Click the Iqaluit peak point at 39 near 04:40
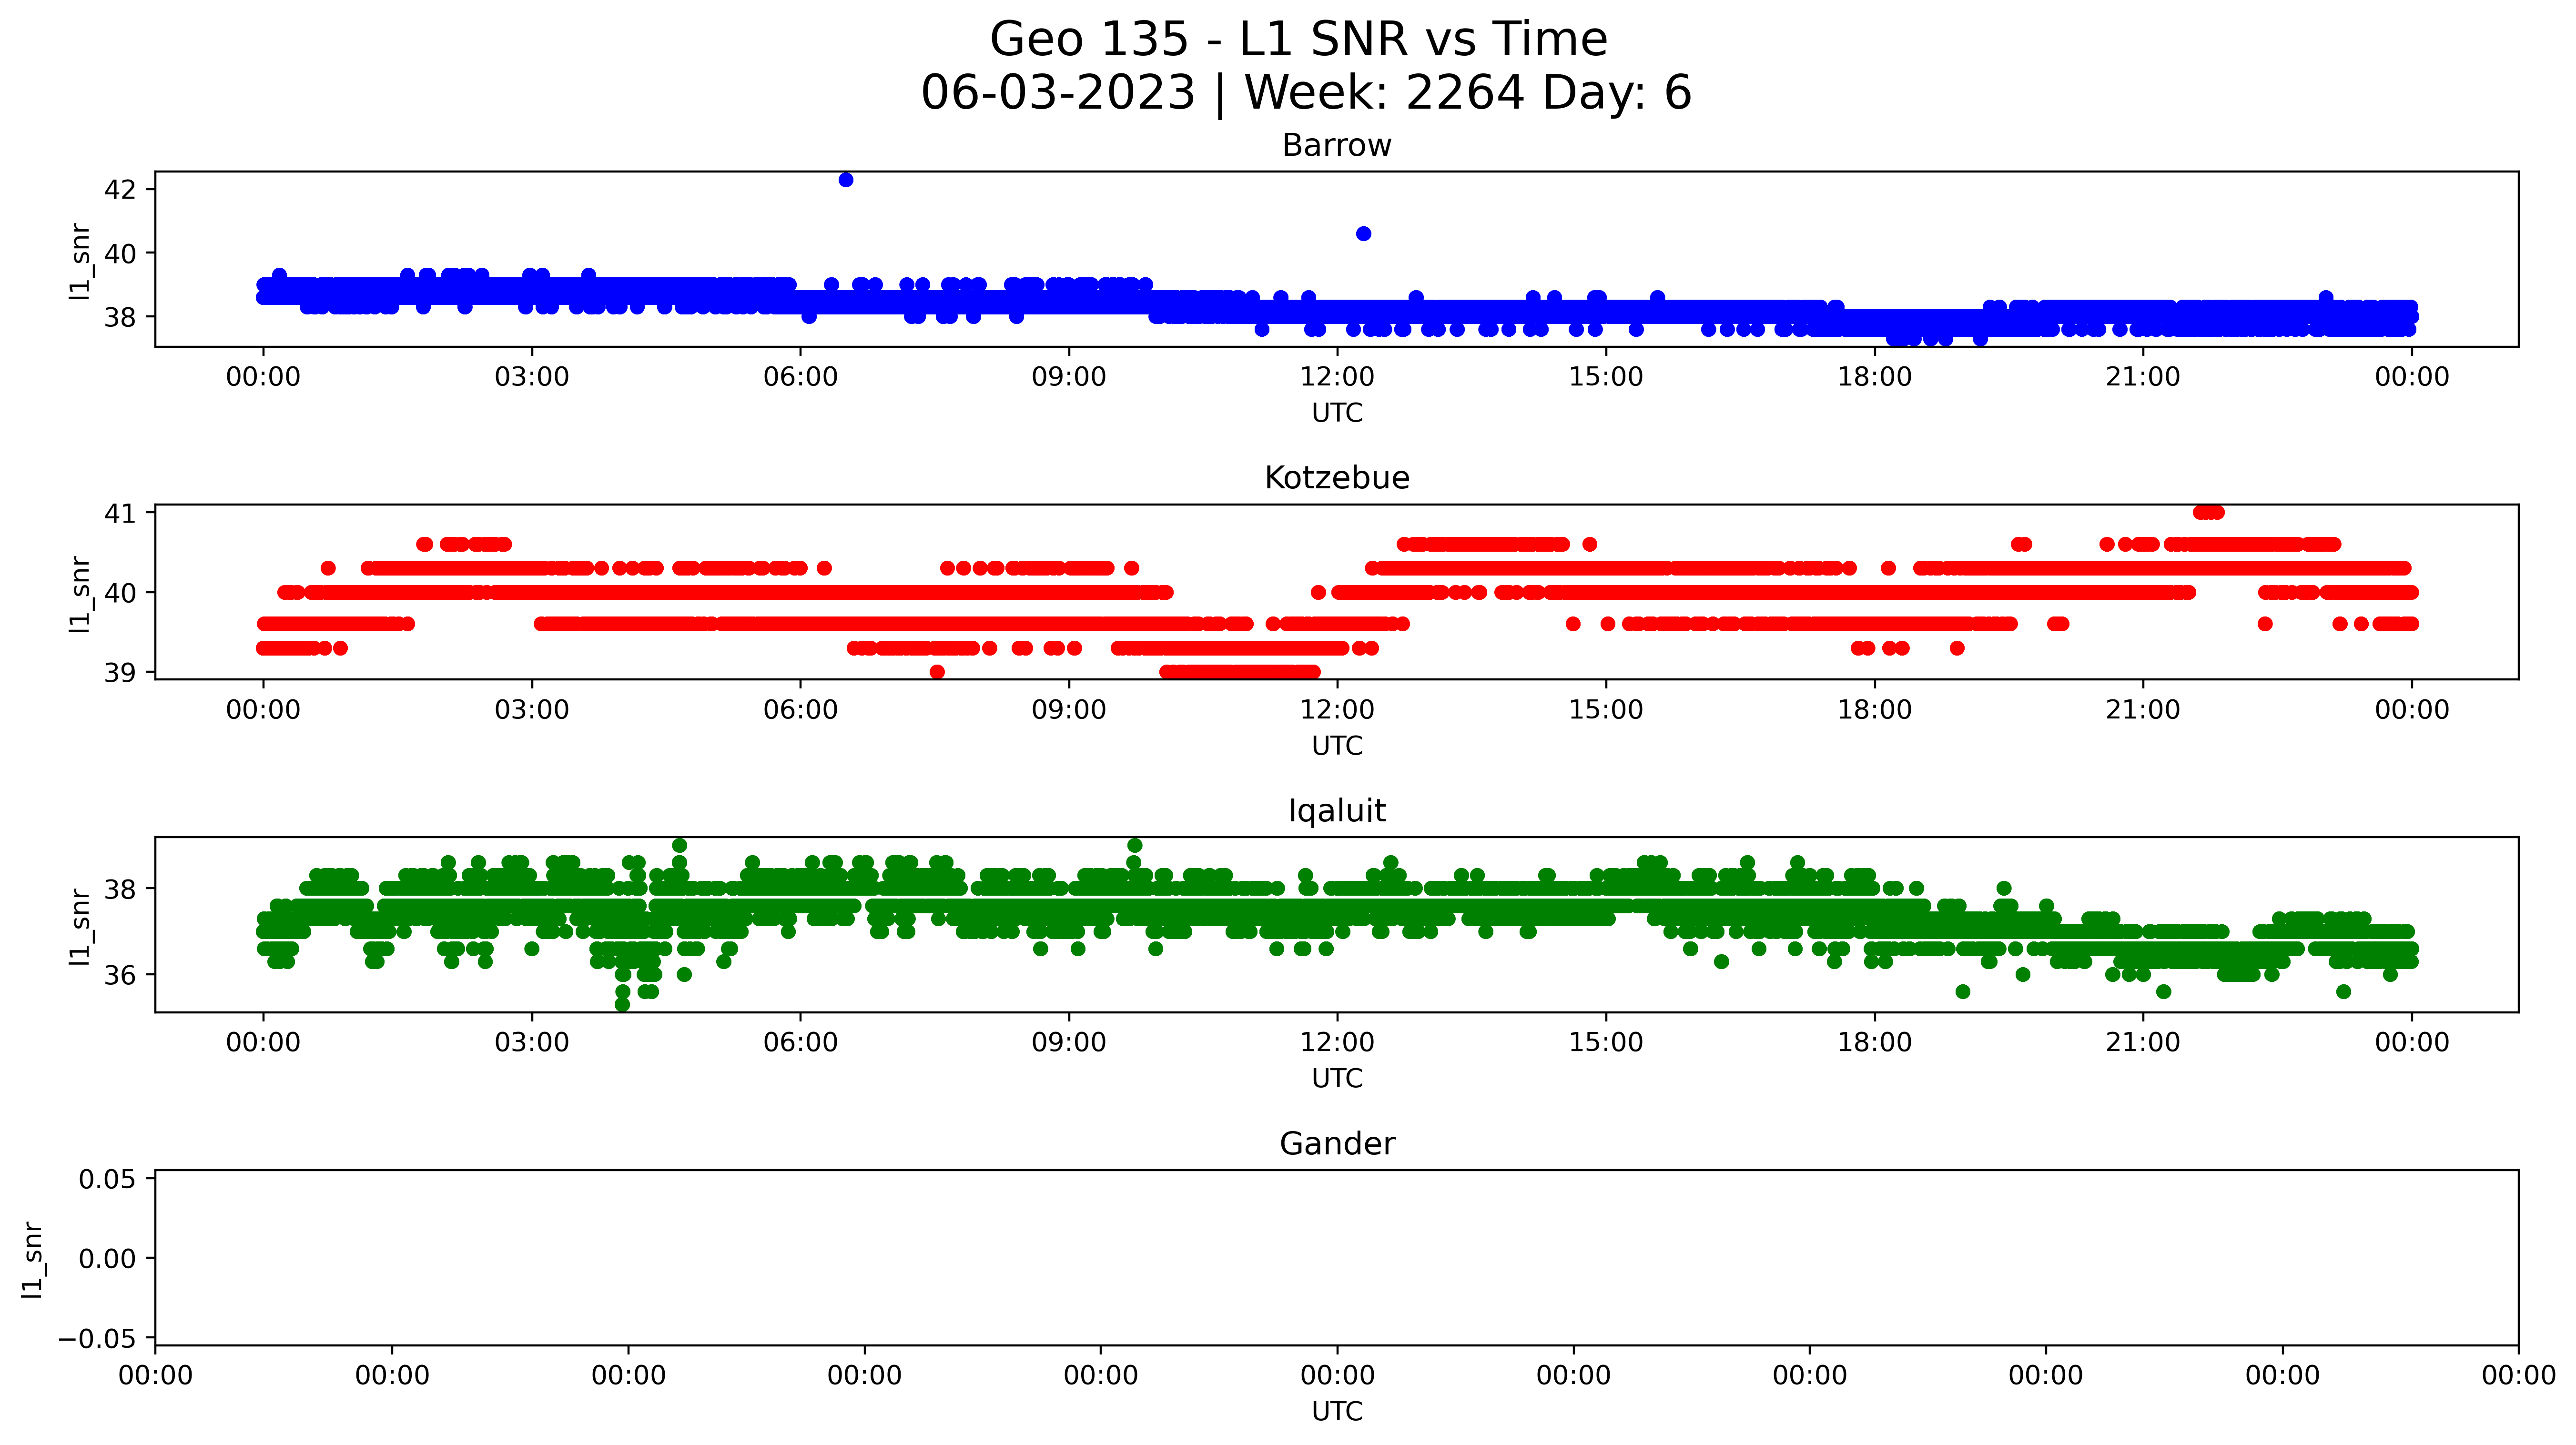This screenshot has height=1445, width=2576. pyautogui.click(x=680, y=846)
